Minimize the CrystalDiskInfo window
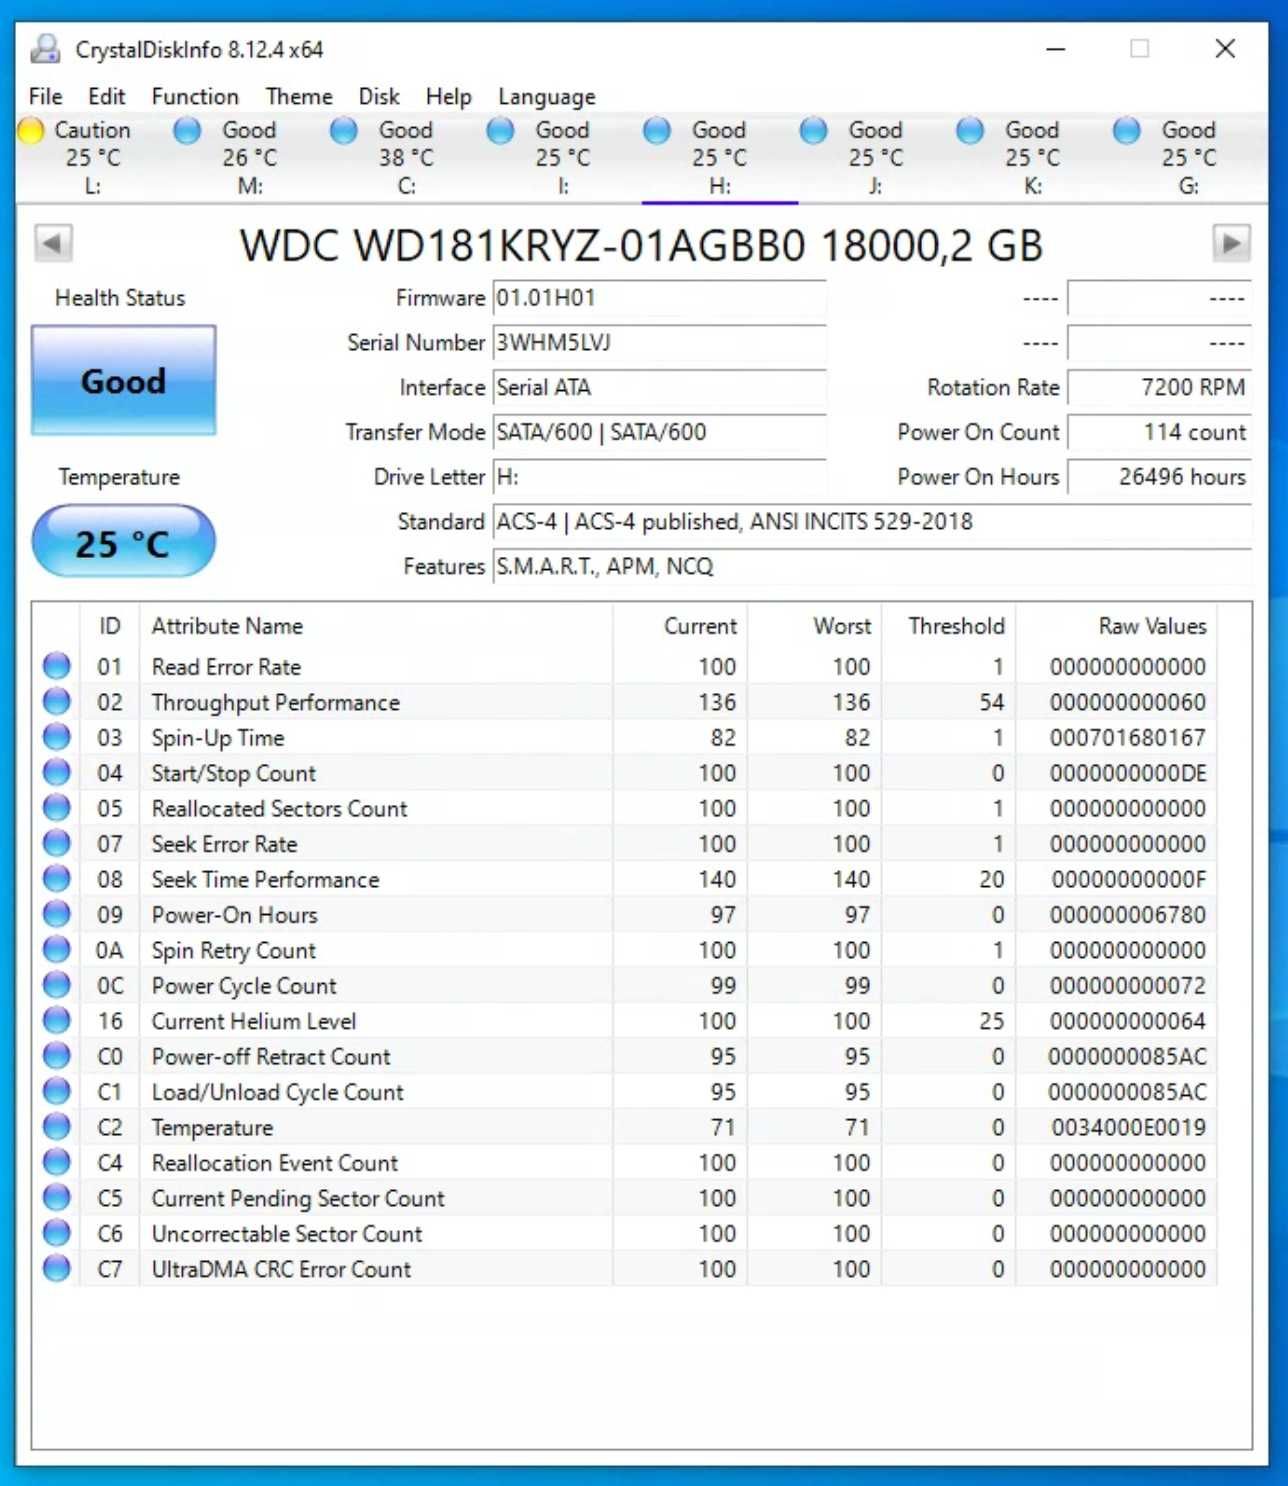Image resolution: width=1288 pixels, height=1486 pixels. 1056,49
